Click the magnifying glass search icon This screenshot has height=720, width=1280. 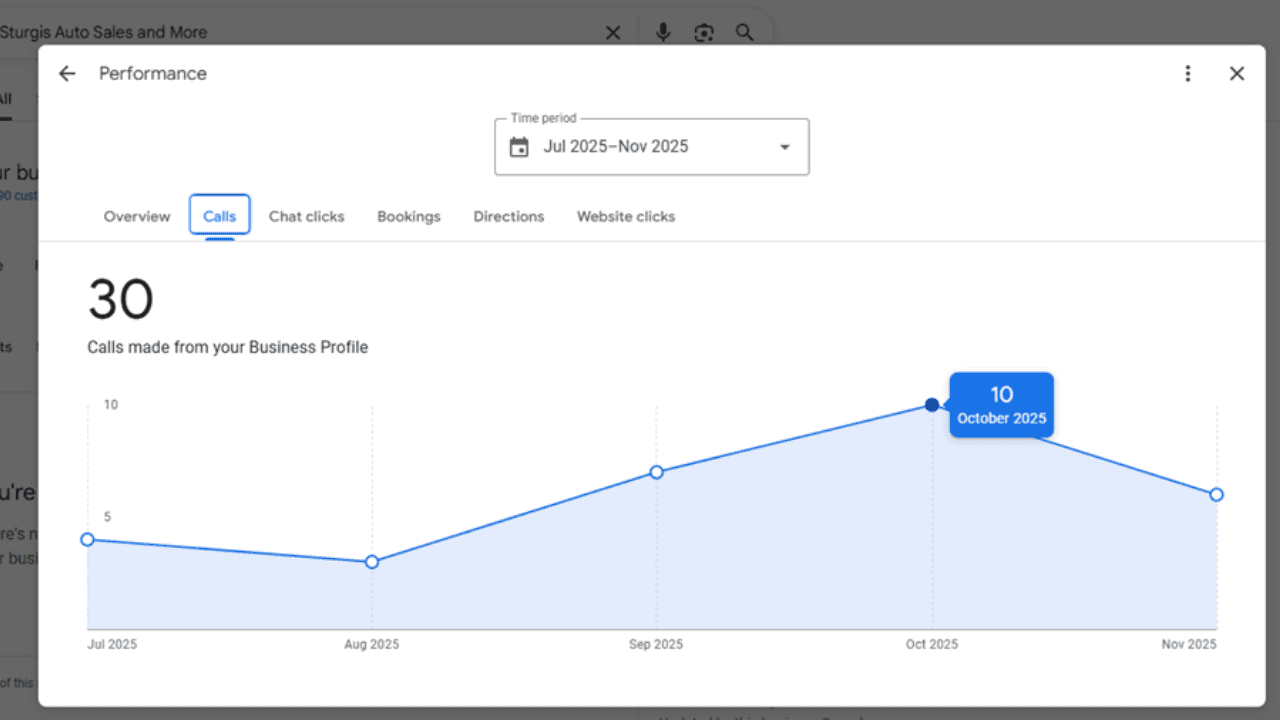(745, 32)
